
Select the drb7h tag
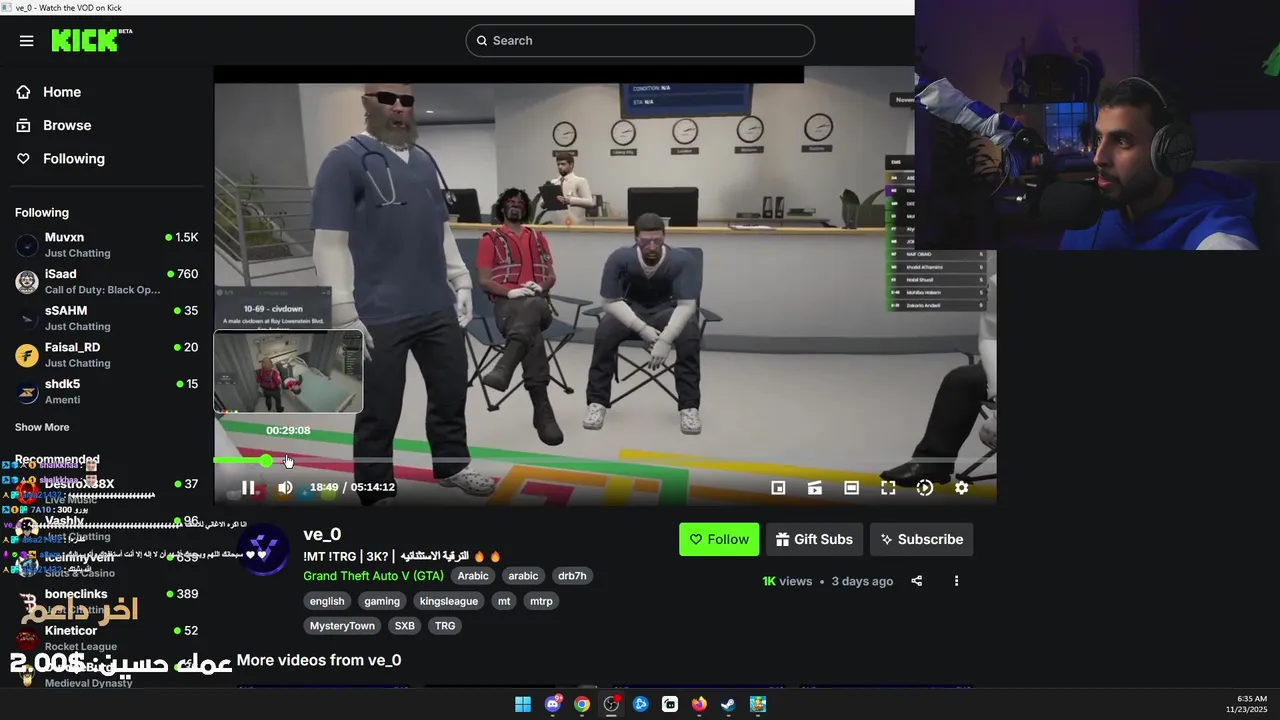[572, 576]
